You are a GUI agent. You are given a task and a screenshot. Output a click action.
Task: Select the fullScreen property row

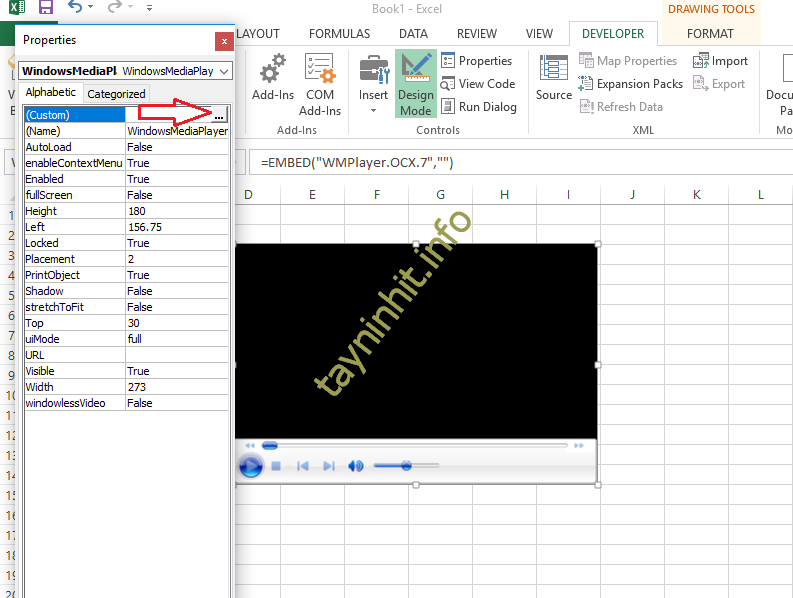click(75, 195)
